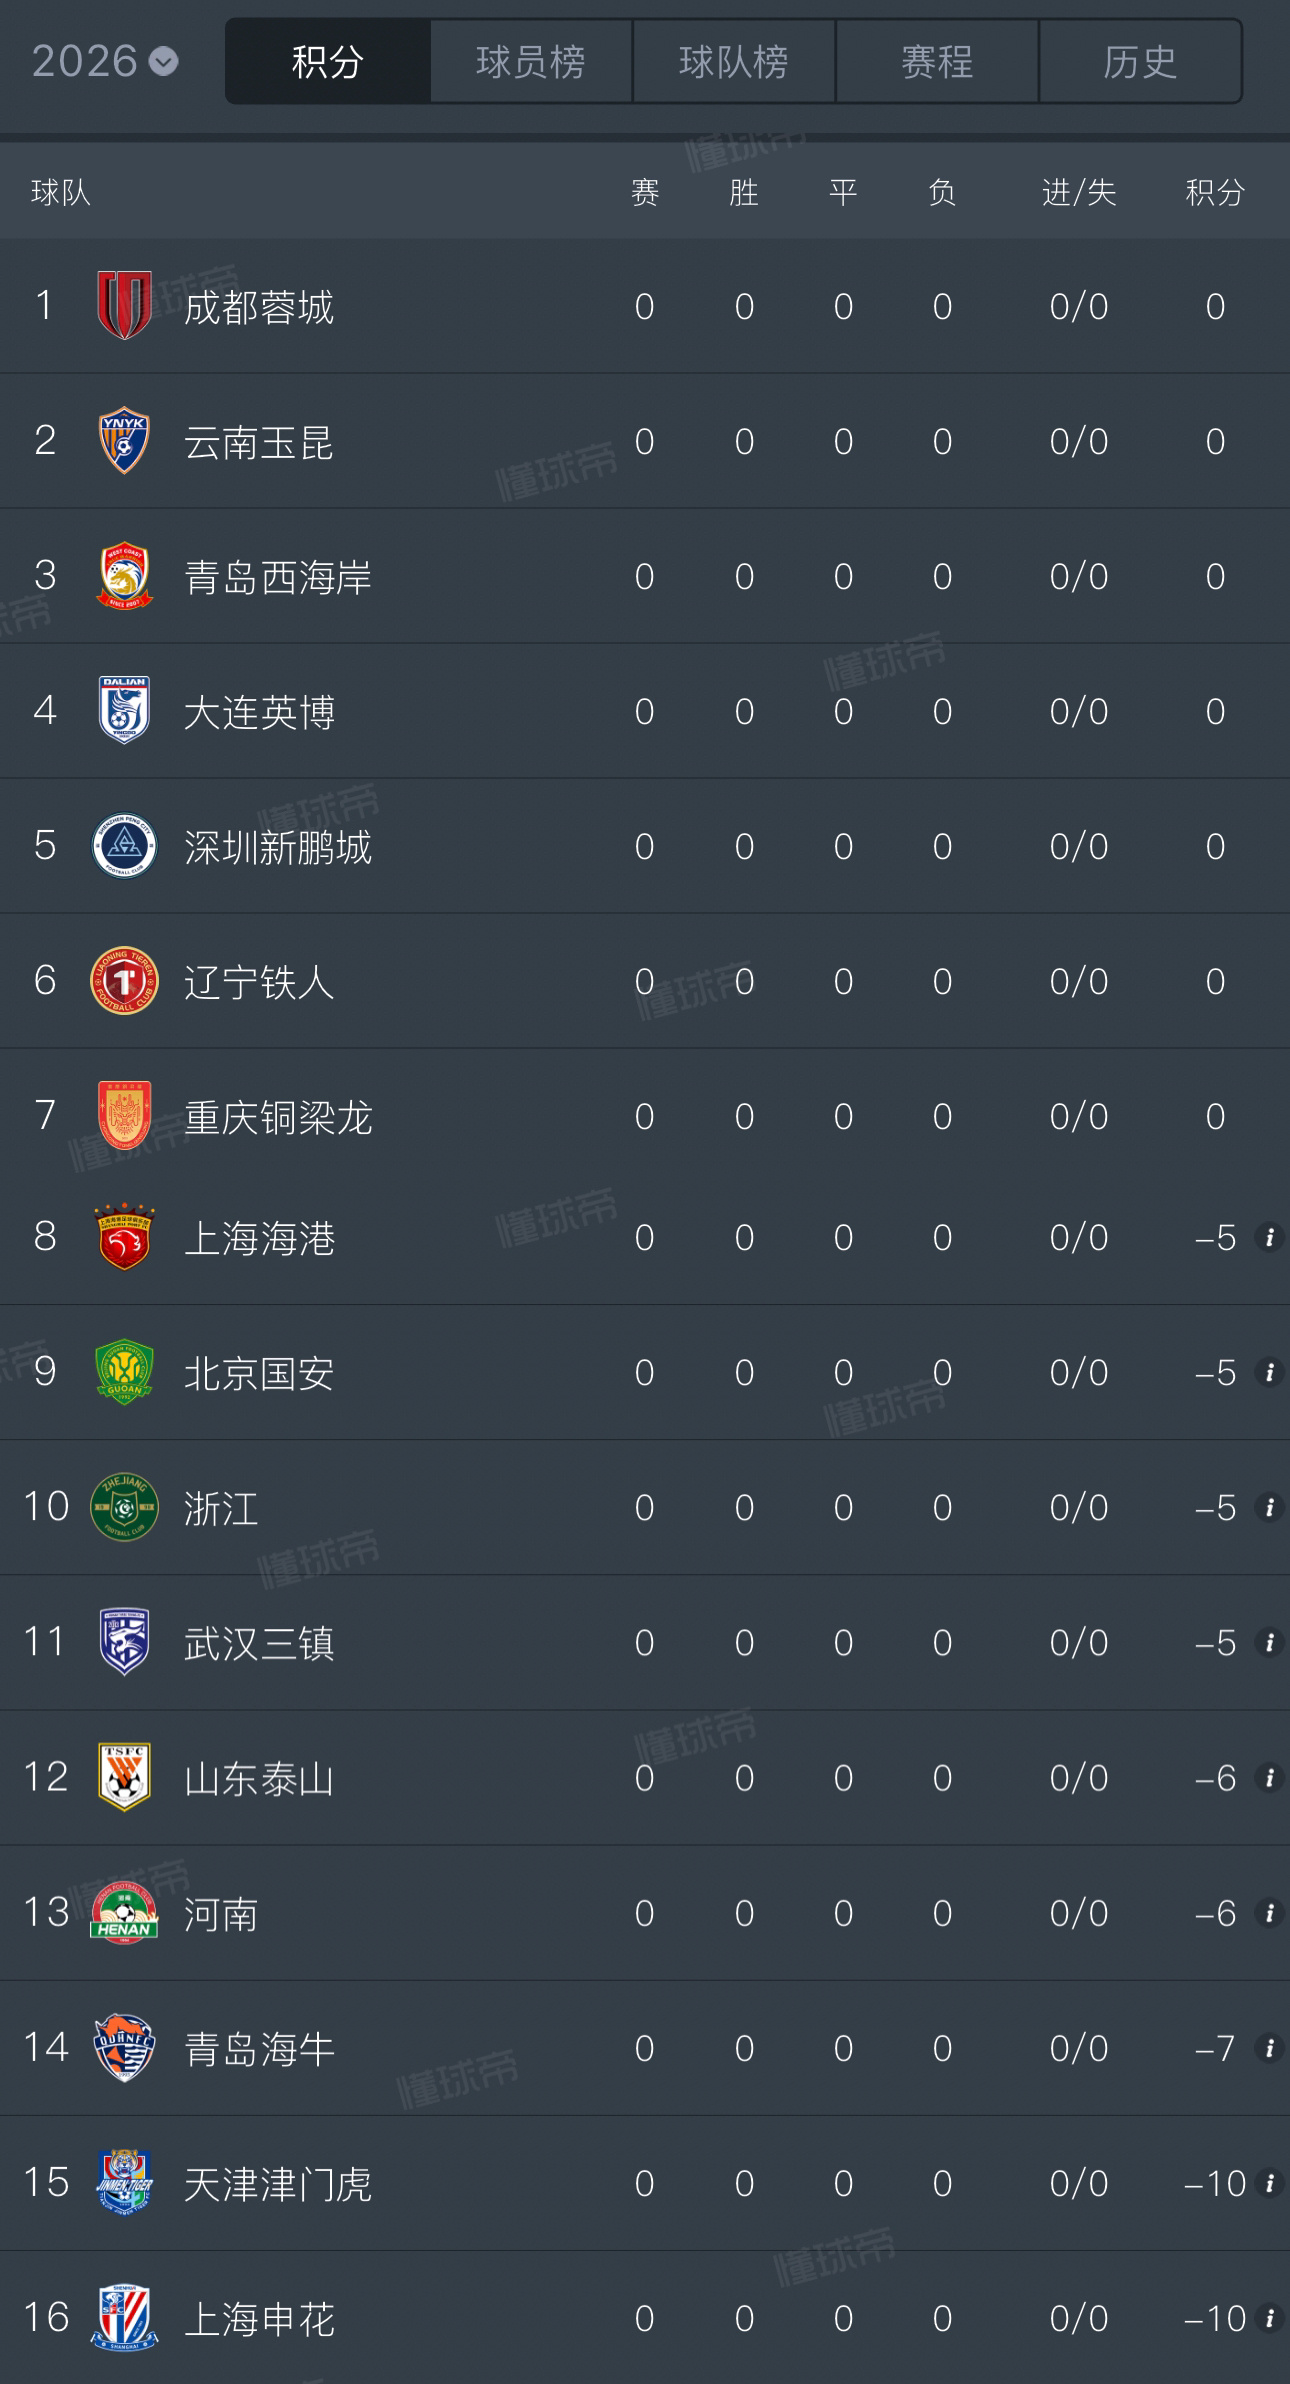
Task: Tap info icon beside 山东泰山 points
Action: (1269, 1778)
